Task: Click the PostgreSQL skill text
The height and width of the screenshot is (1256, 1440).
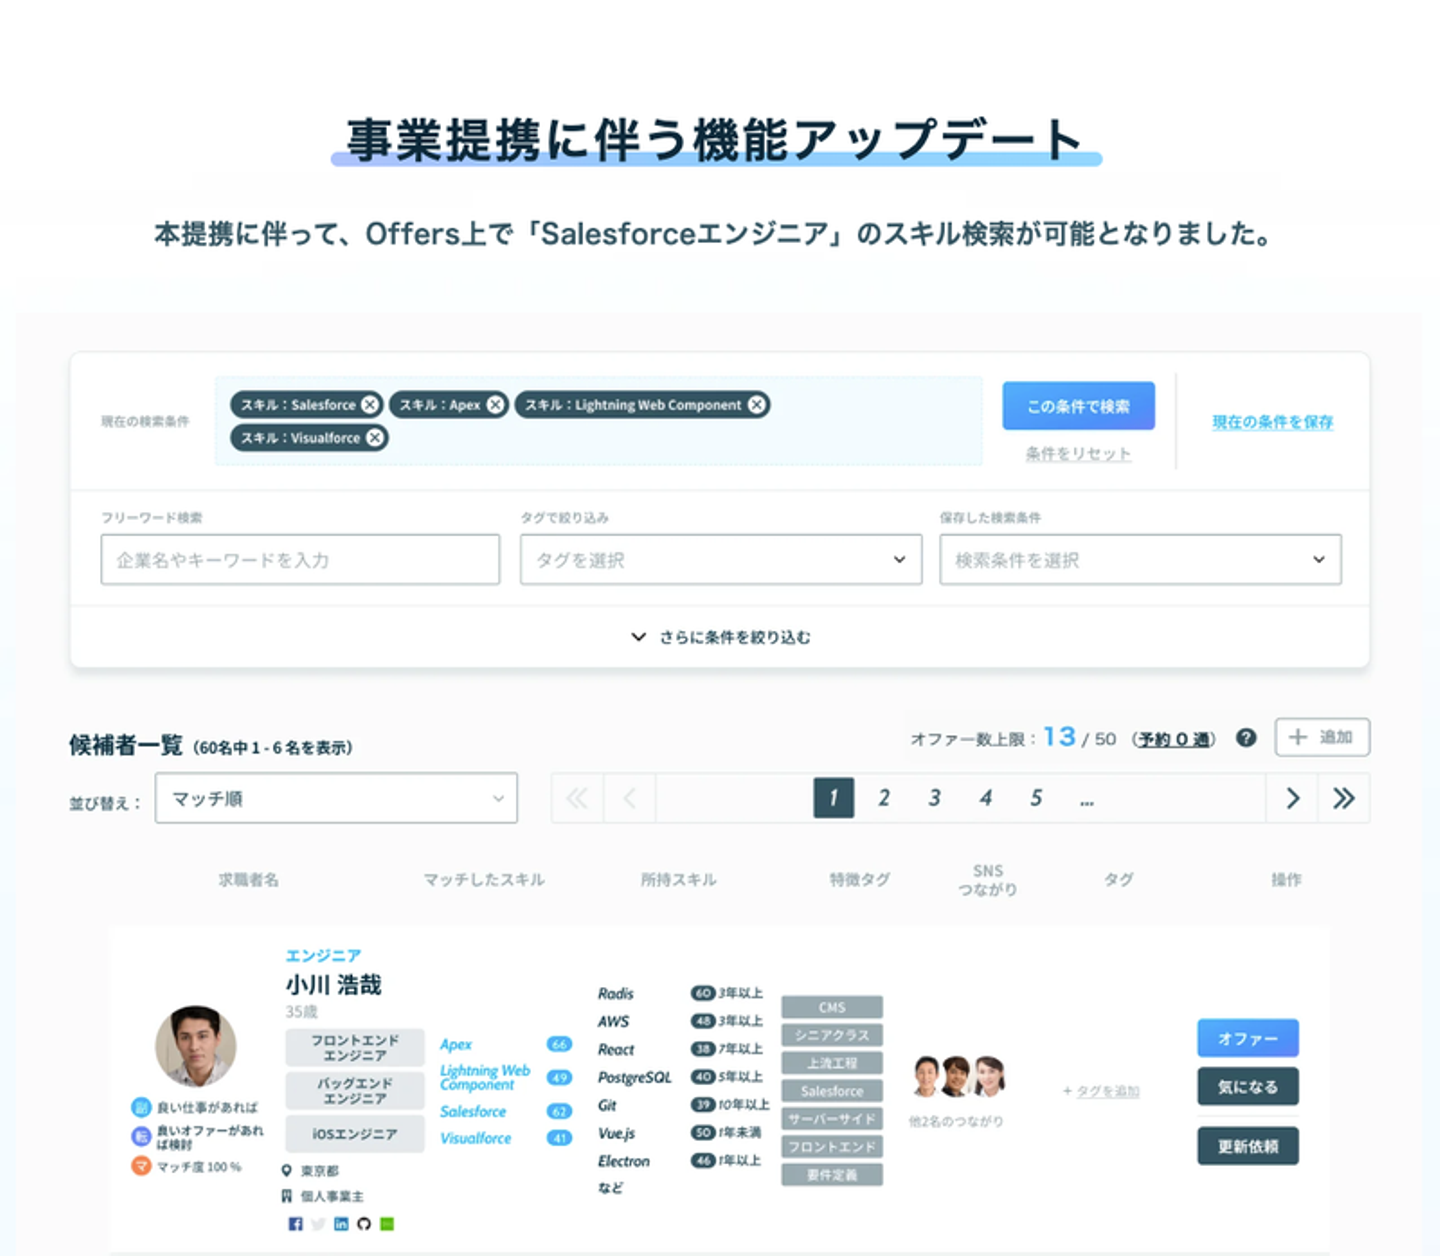Action: click(635, 1077)
